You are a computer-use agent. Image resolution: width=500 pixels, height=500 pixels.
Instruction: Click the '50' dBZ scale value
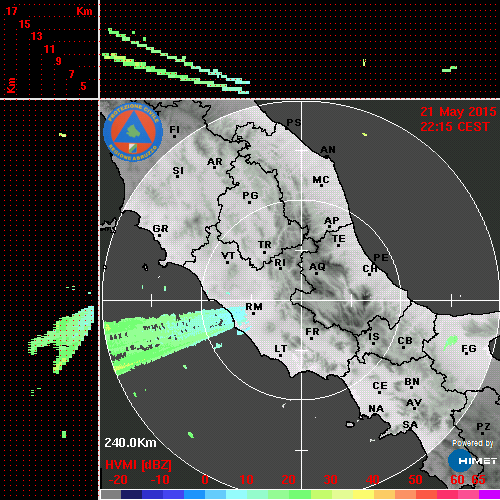click(415, 480)
